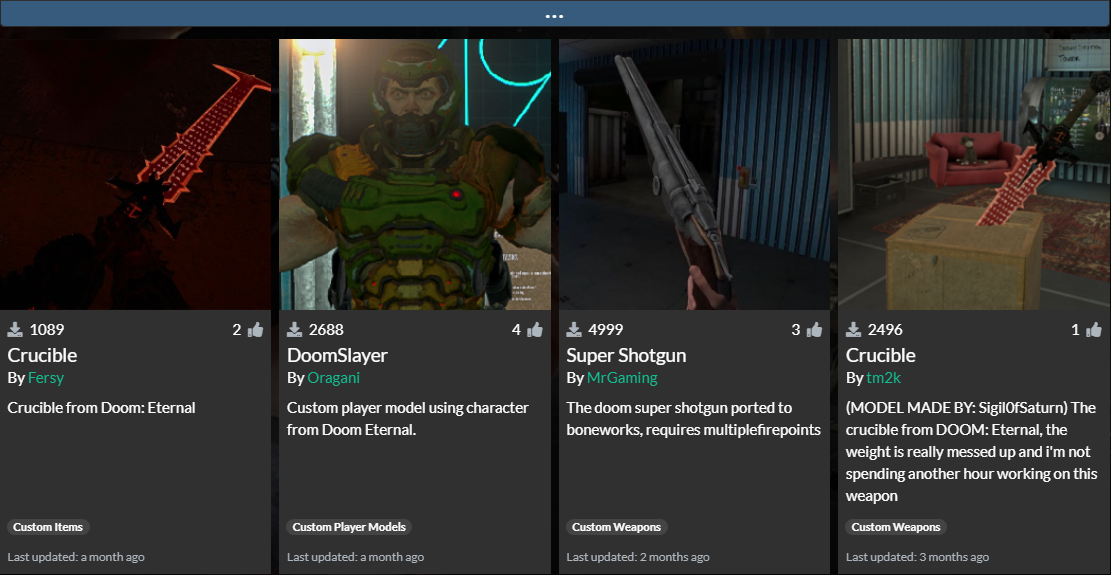Like the Super Shotgun mod
Screen dimensions: 1111x575
(814, 329)
